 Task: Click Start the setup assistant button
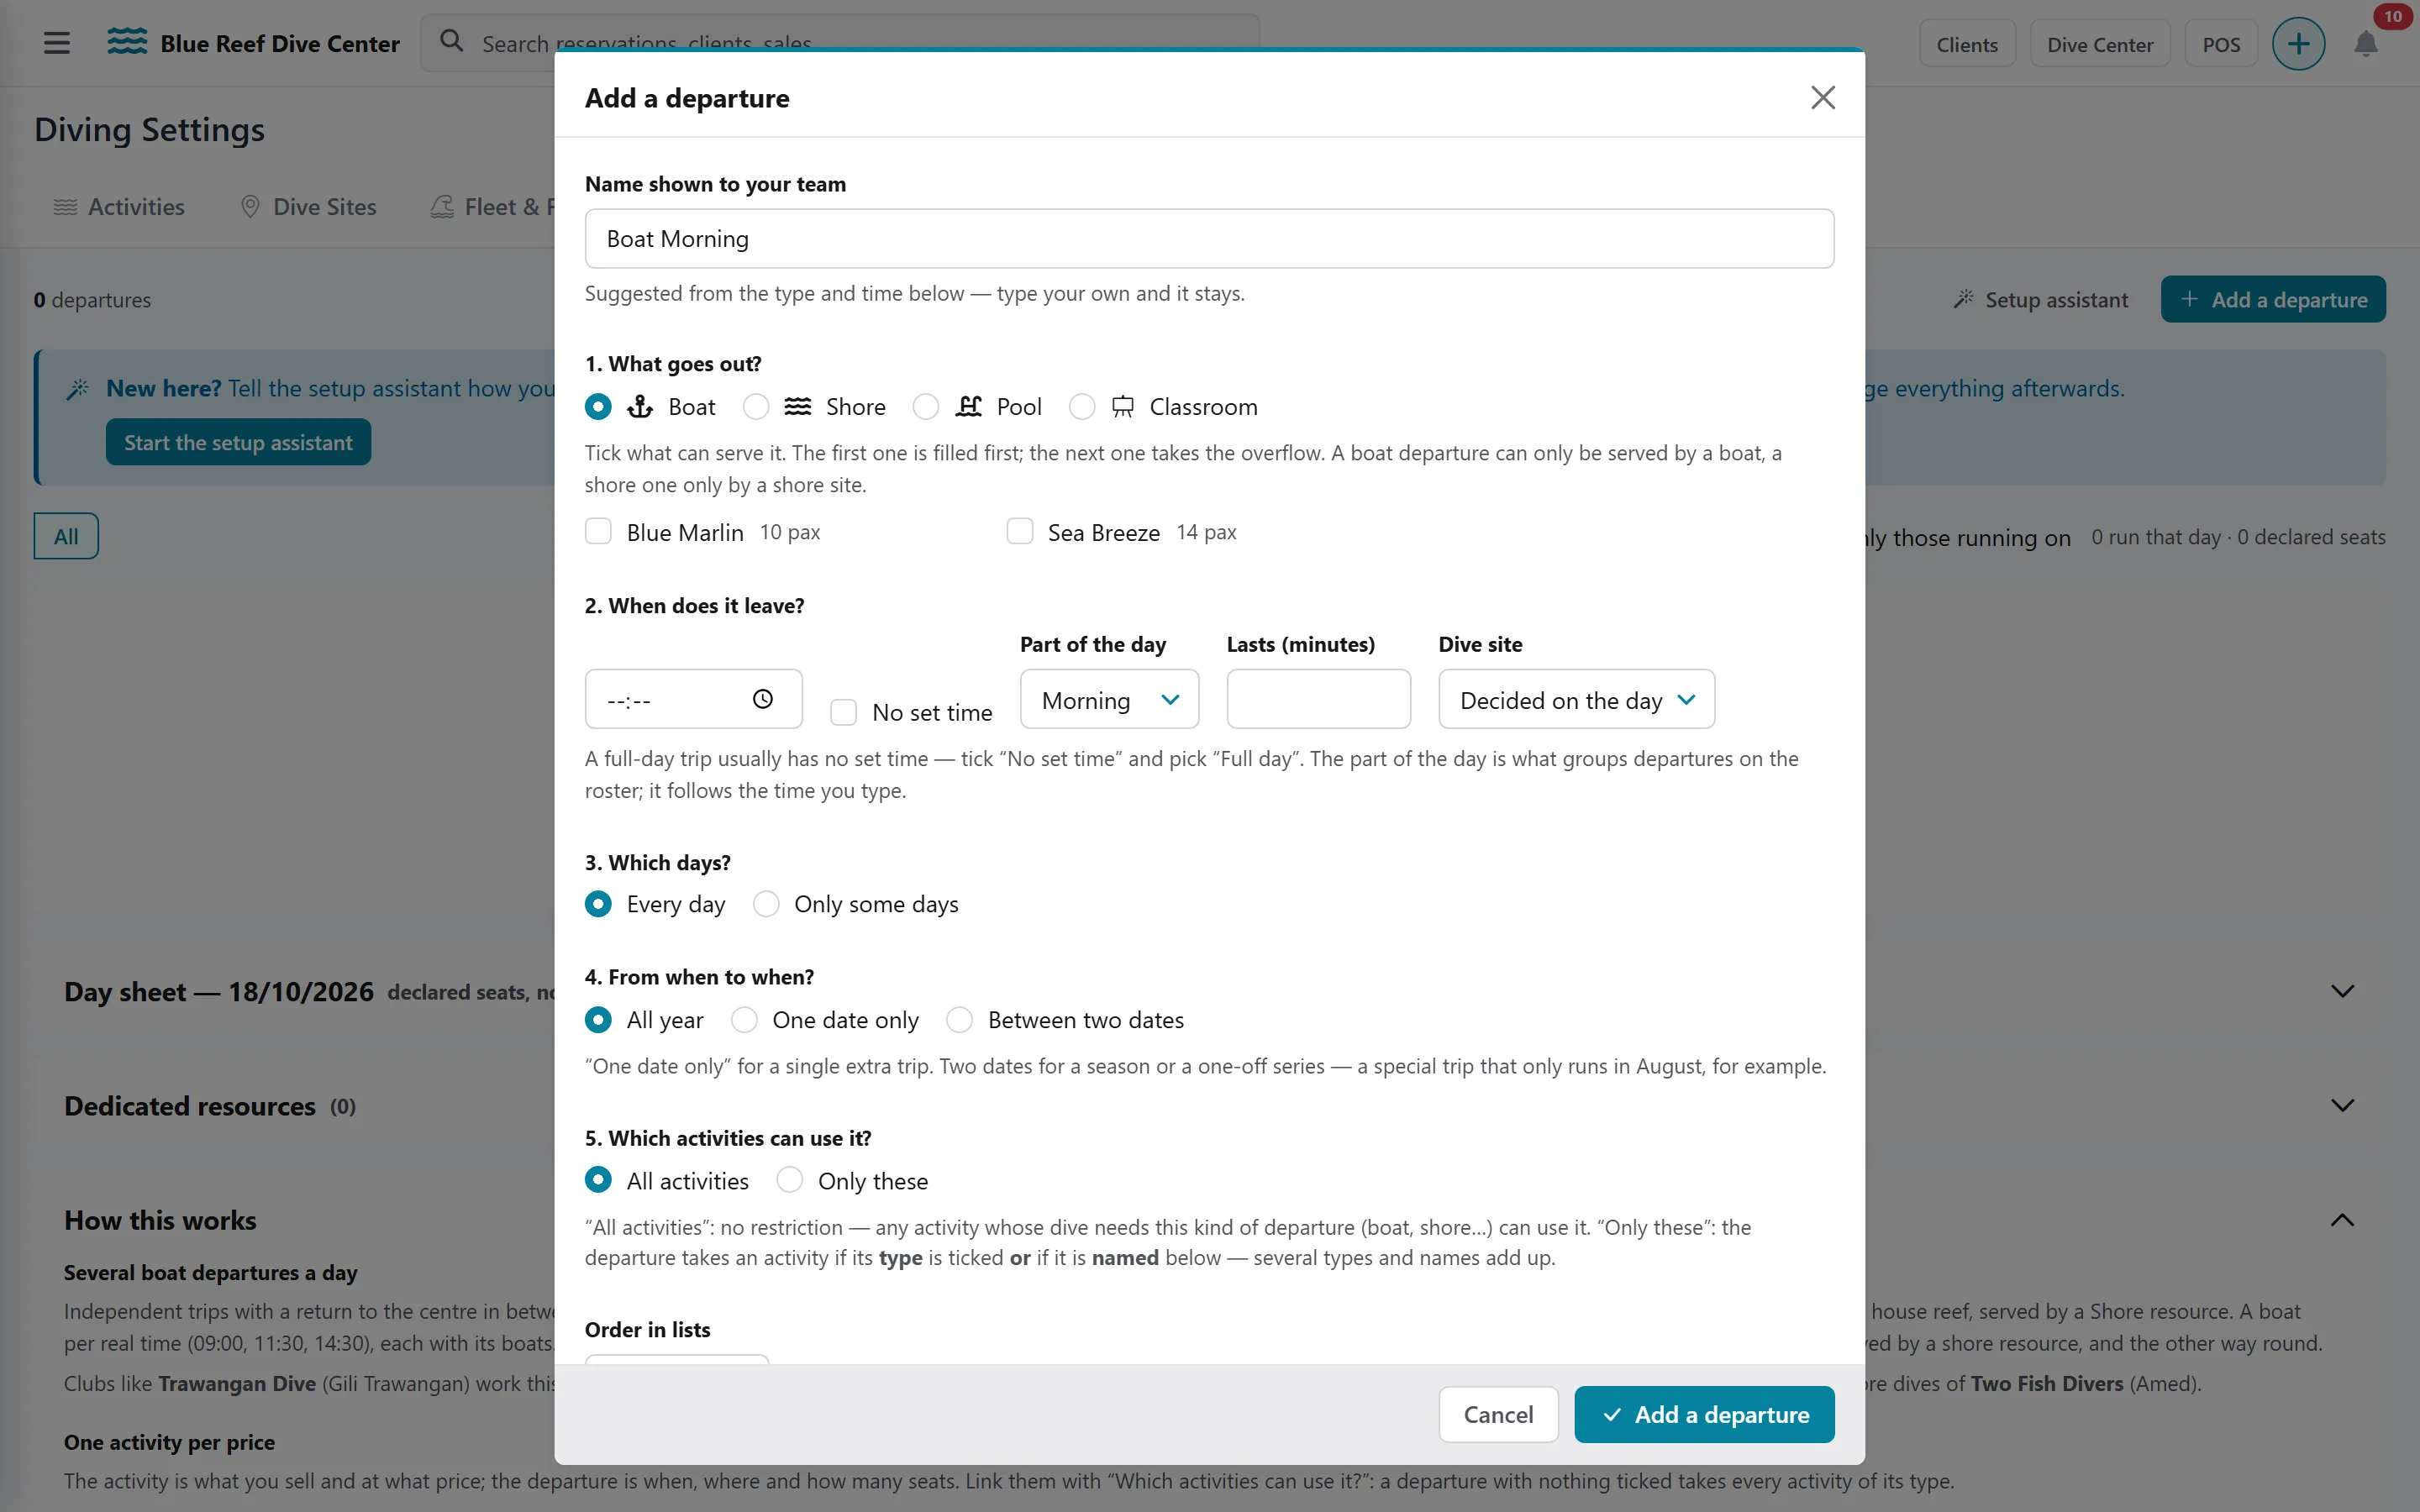coord(238,442)
